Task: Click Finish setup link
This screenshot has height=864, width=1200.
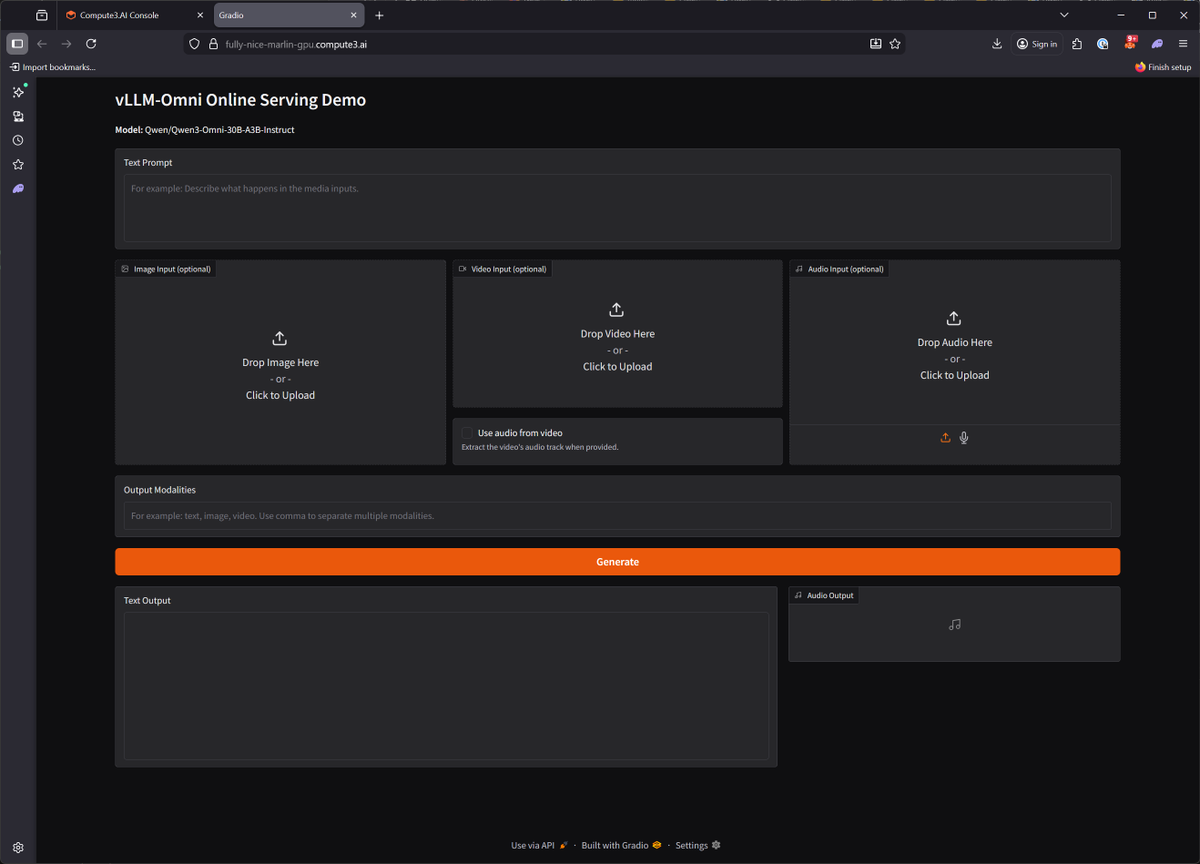Action: (x=1163, y=67)
